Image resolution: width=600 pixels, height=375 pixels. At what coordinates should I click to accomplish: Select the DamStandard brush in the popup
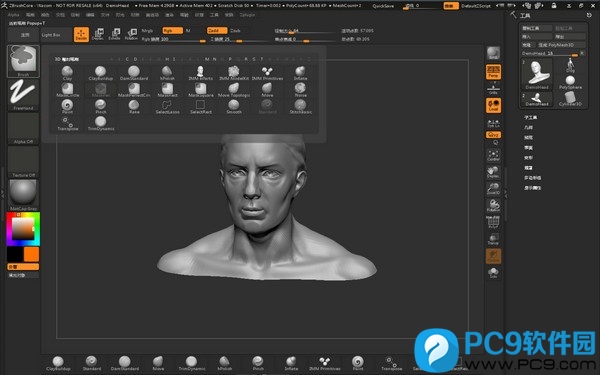coord(134,73)
